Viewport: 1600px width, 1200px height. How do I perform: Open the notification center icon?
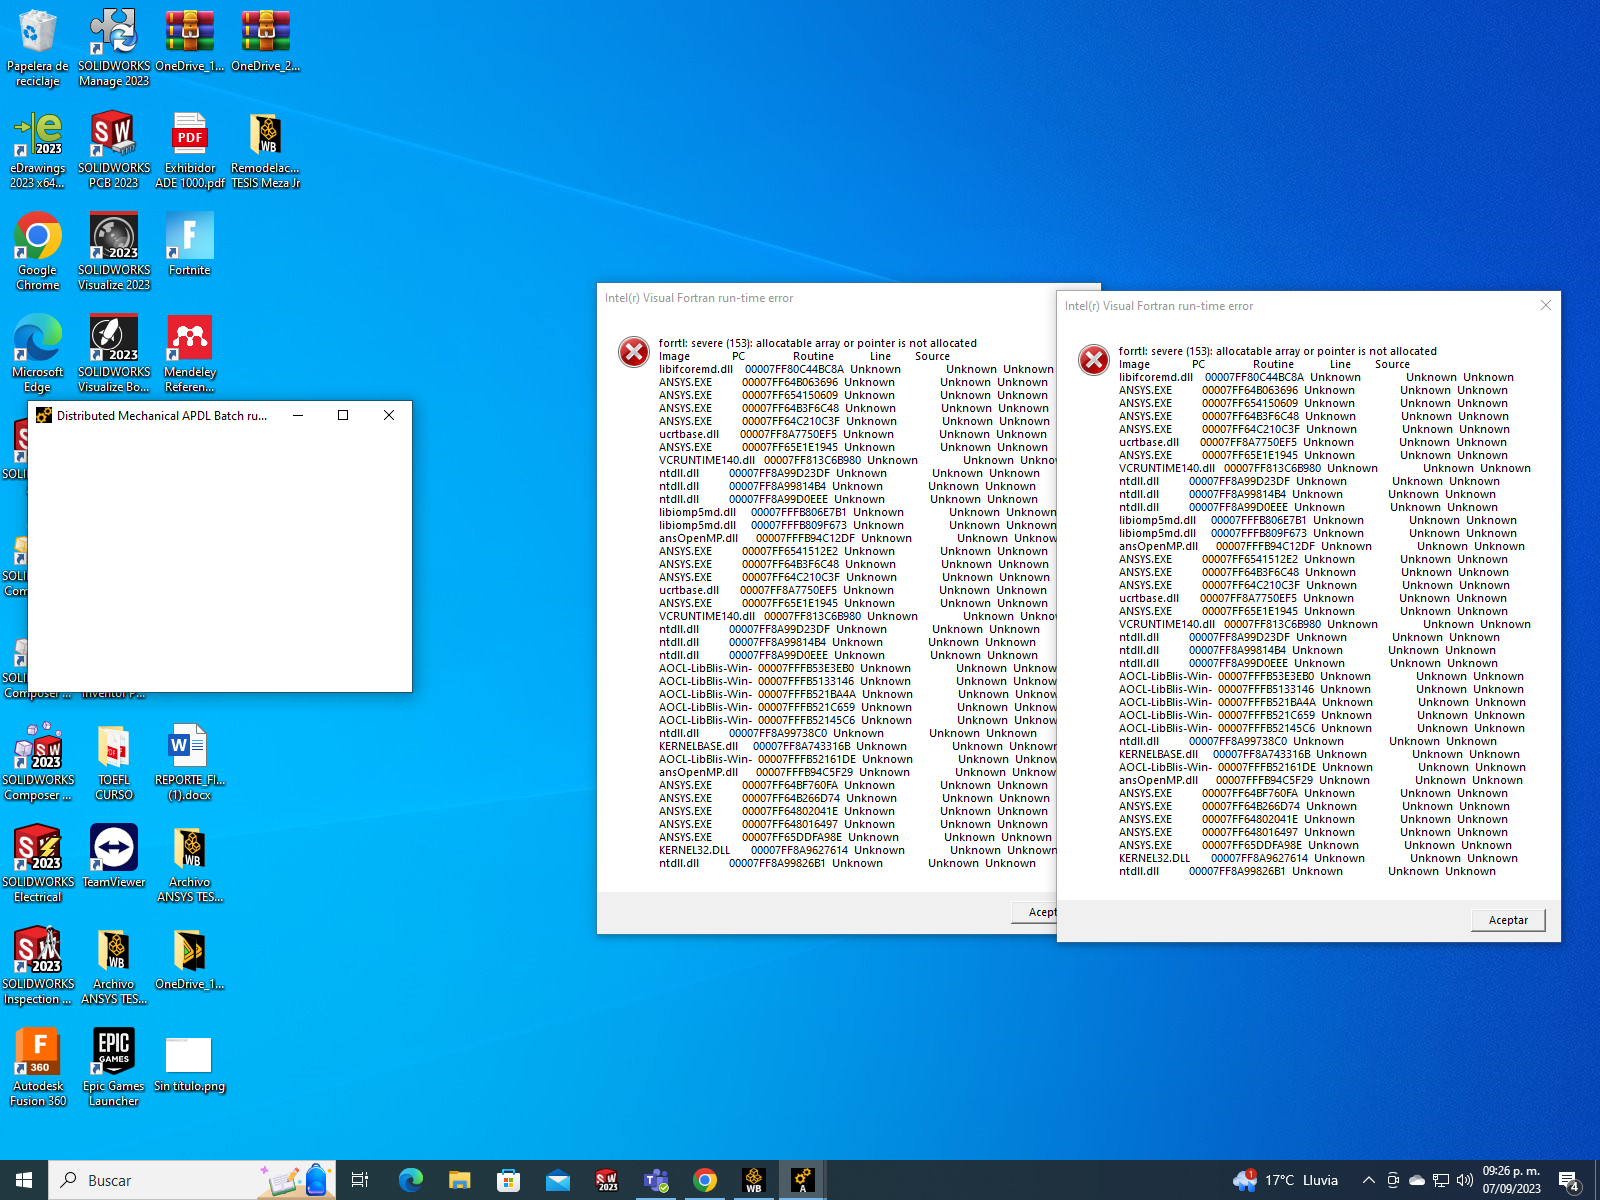click(1569, 1180)
